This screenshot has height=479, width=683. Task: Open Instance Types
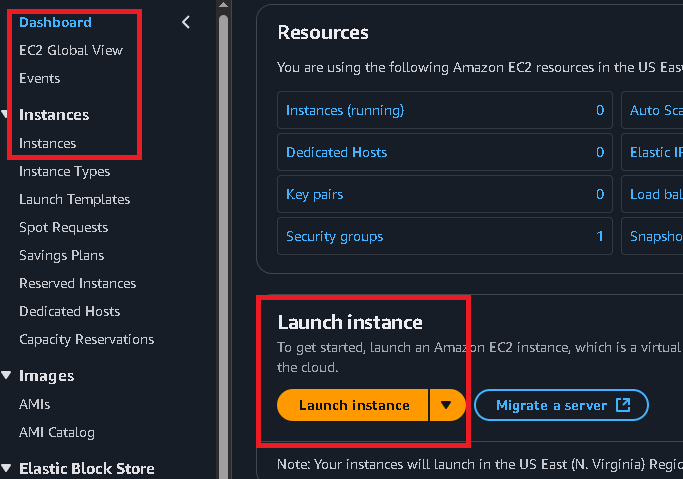64,172
